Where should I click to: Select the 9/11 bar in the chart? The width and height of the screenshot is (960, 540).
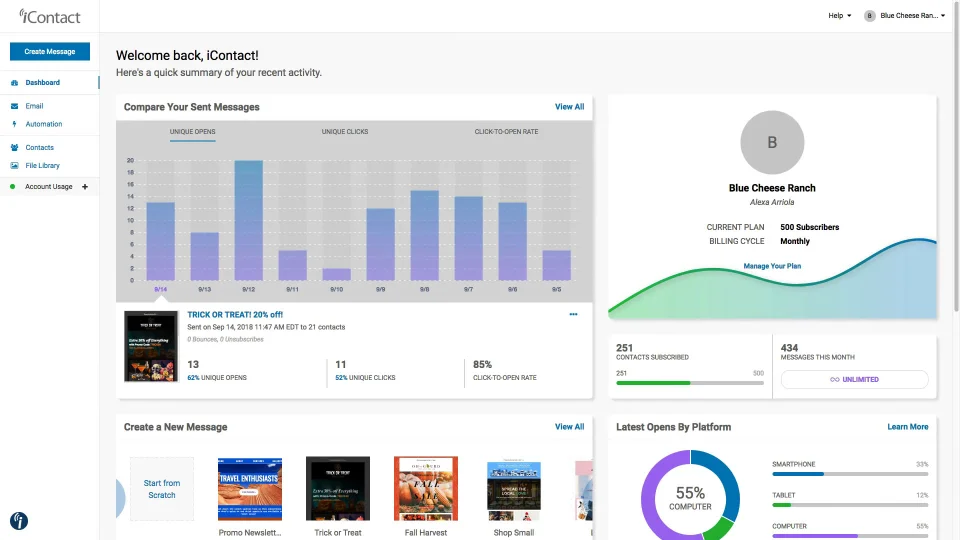pos(293,266)
